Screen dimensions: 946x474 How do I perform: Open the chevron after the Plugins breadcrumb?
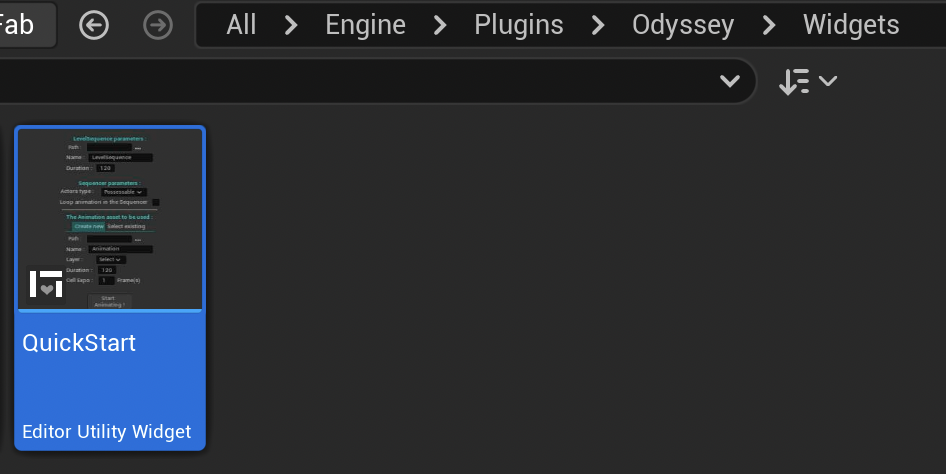pyautogui.click(x=598, y=25)
